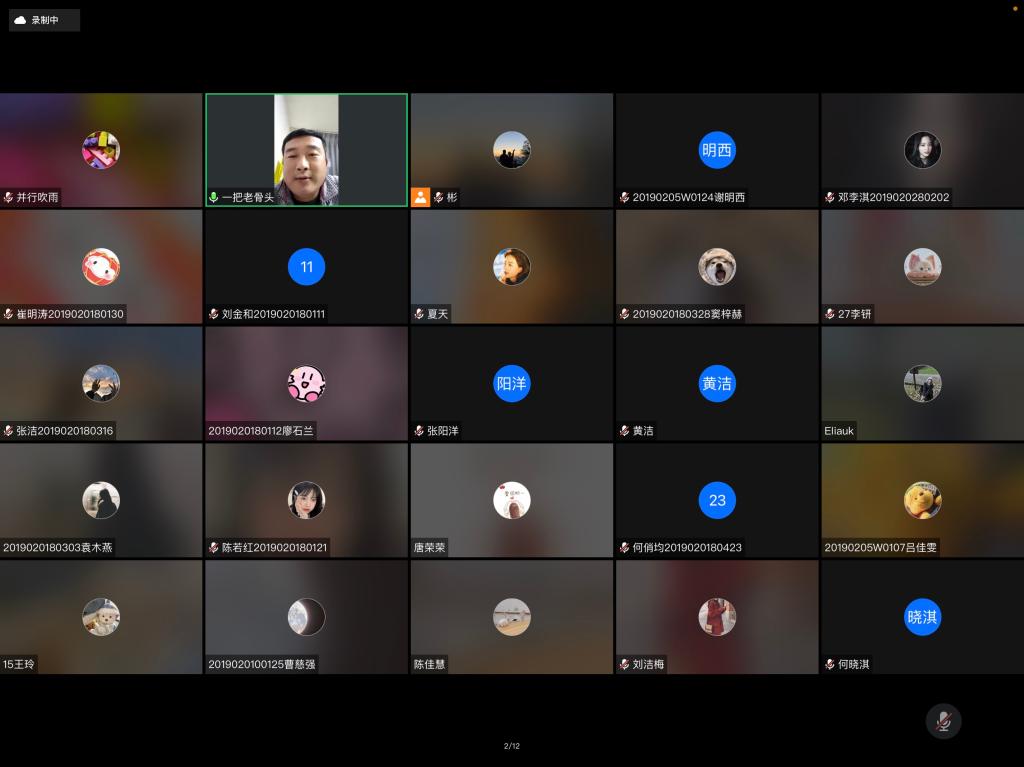Click muted mic icon next to 何晓淇
1024x767 pixels.
pos(829,664)
